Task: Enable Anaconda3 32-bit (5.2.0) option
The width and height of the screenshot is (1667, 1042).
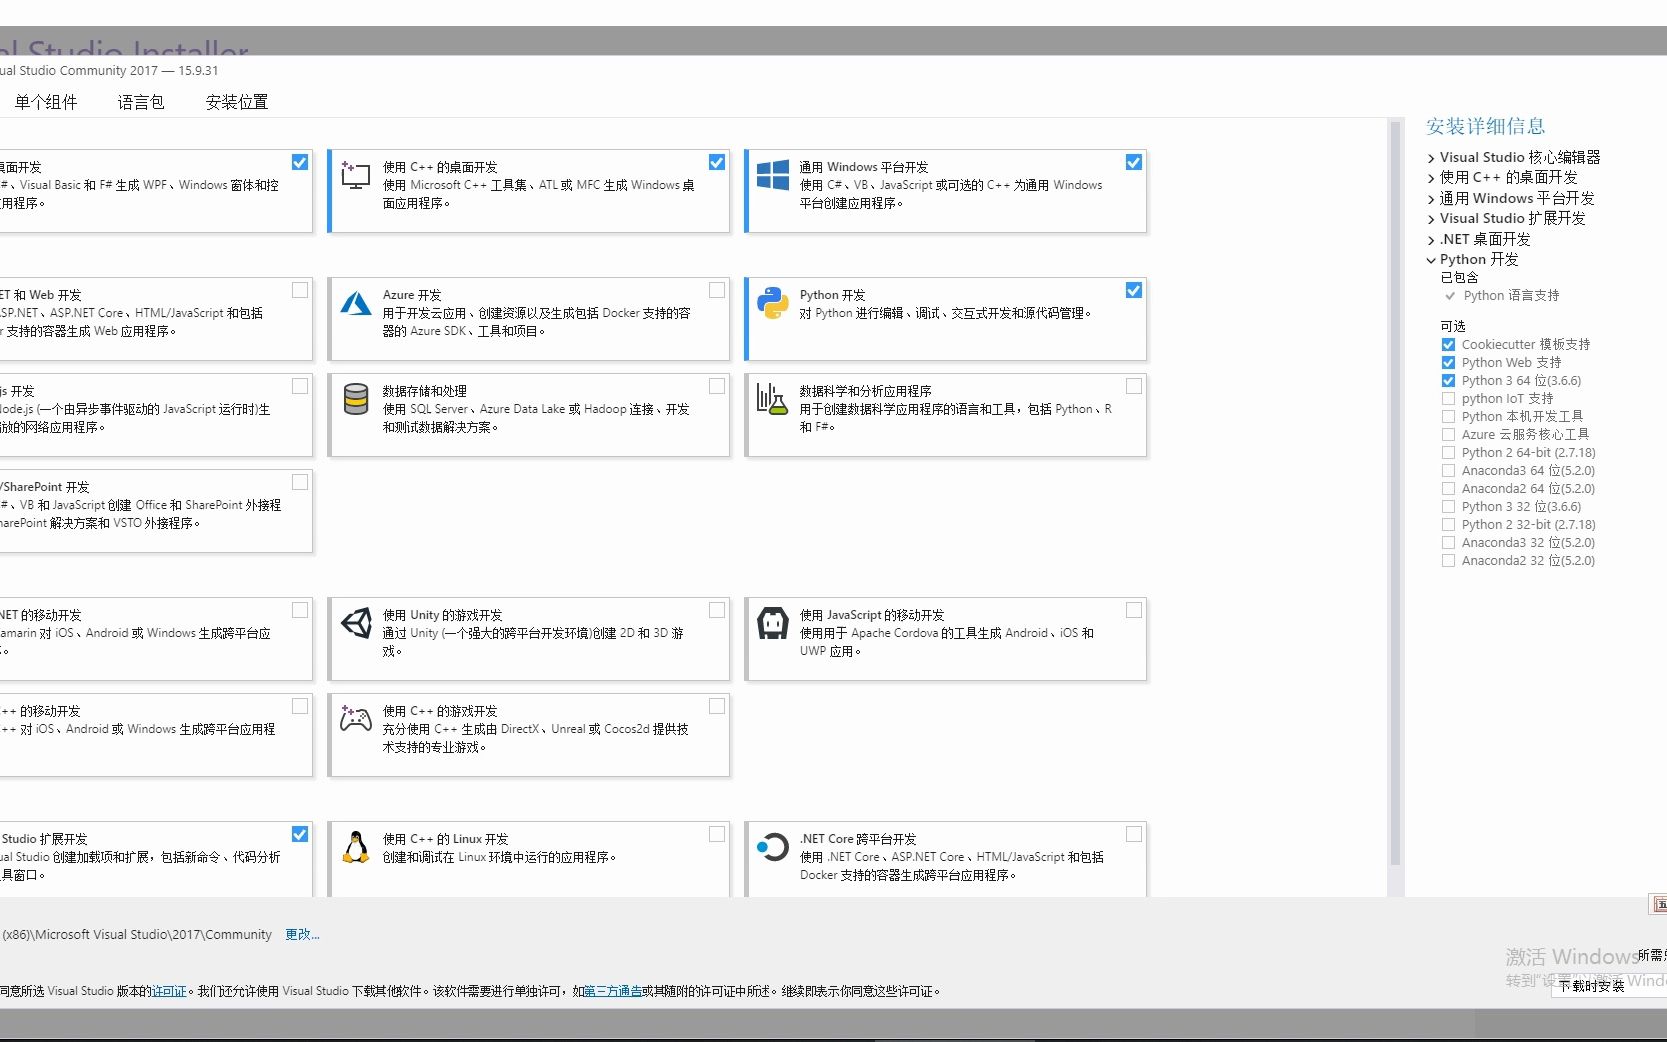Action: coord(1448,543)
